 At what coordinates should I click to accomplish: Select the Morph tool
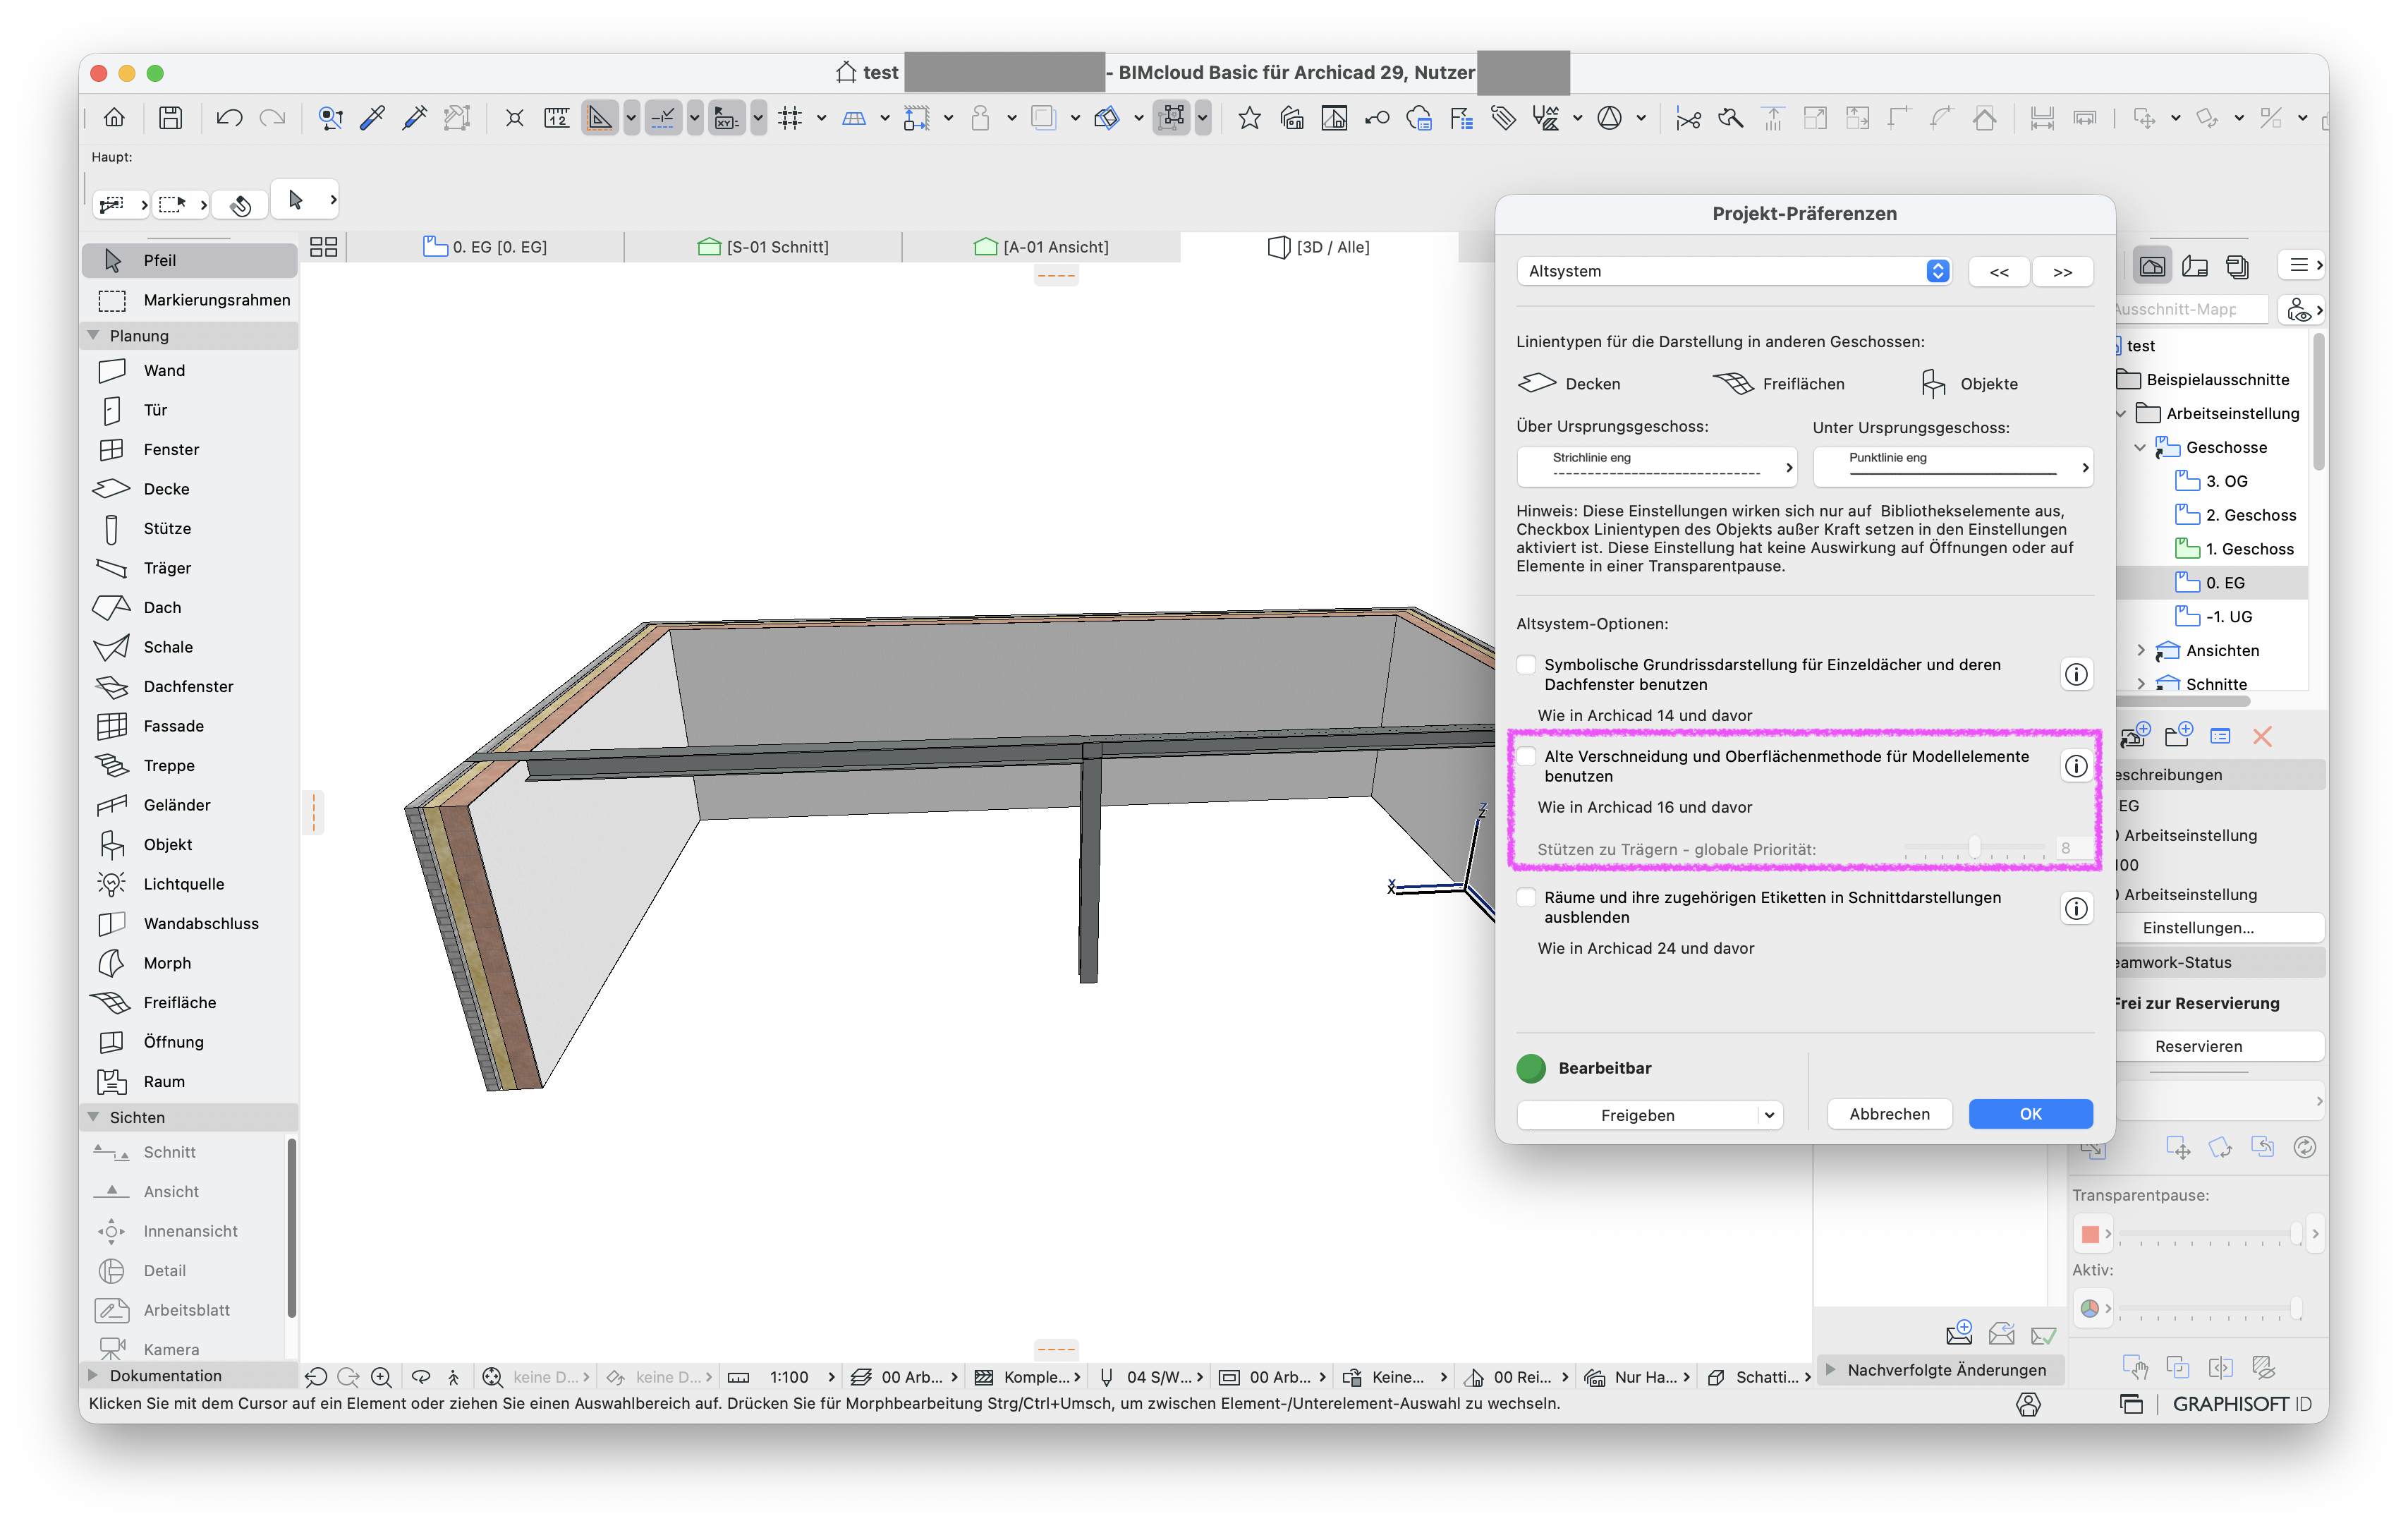click(x=189, y=963)
